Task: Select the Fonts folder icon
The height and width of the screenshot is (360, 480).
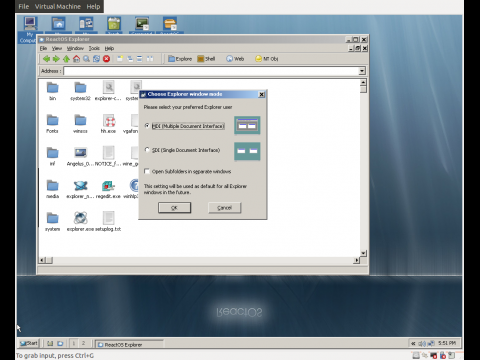Action: pos(52,120)
